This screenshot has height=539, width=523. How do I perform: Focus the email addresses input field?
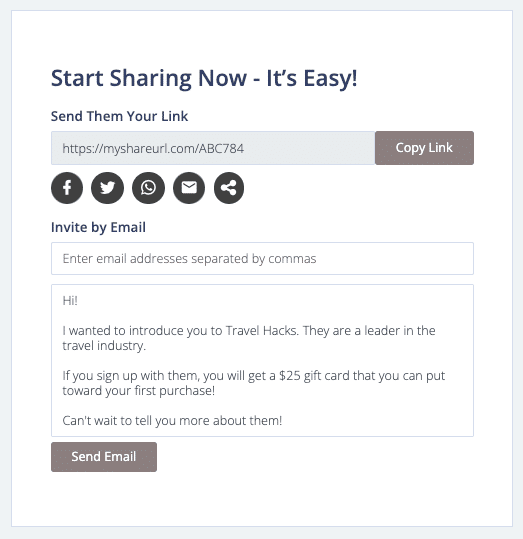tap(262, 258)
